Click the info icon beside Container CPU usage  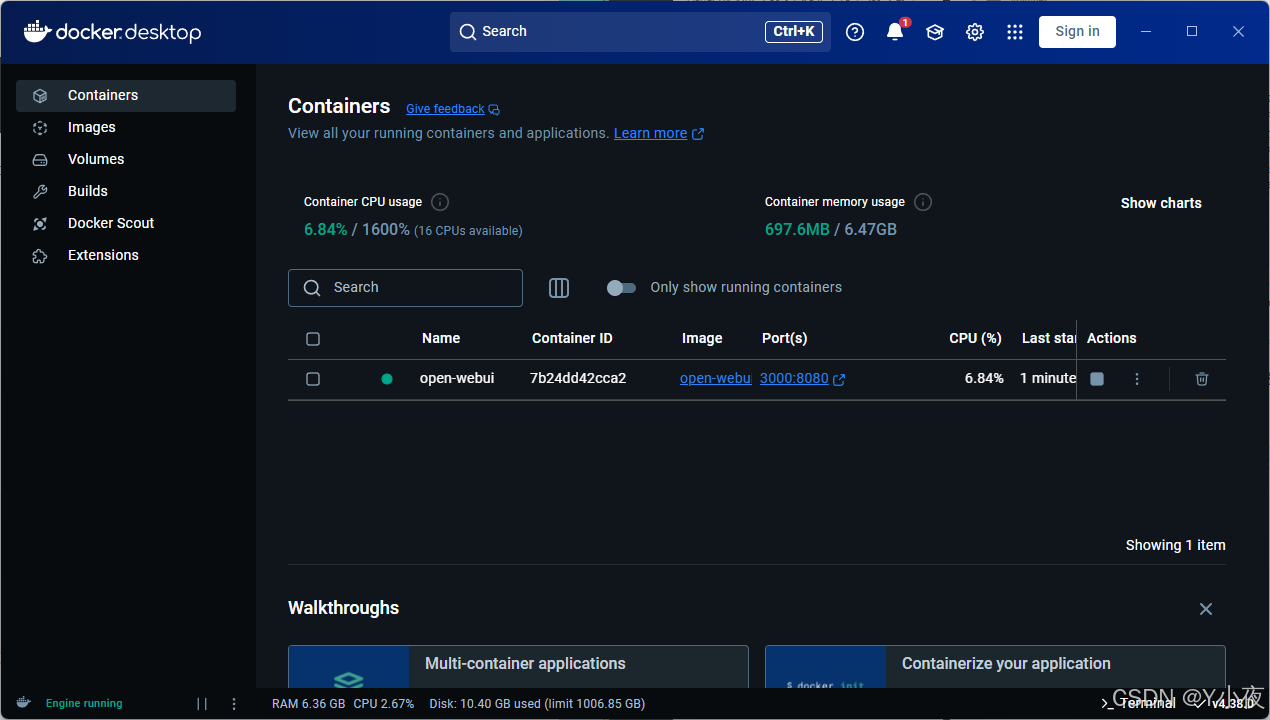coord(440,202)
